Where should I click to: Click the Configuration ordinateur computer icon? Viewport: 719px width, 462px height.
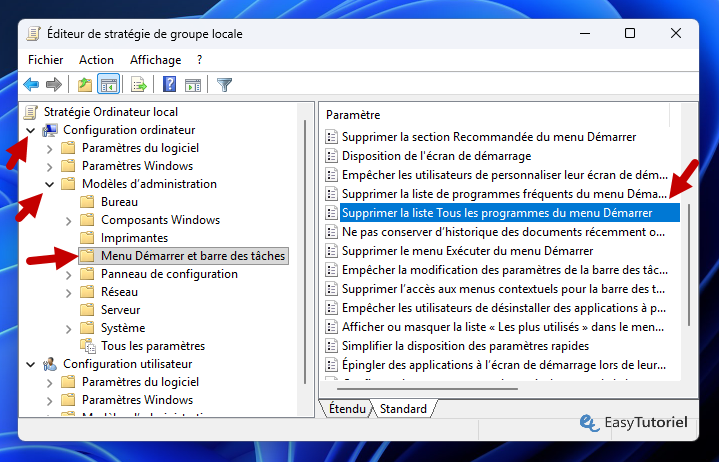(50, 130)
